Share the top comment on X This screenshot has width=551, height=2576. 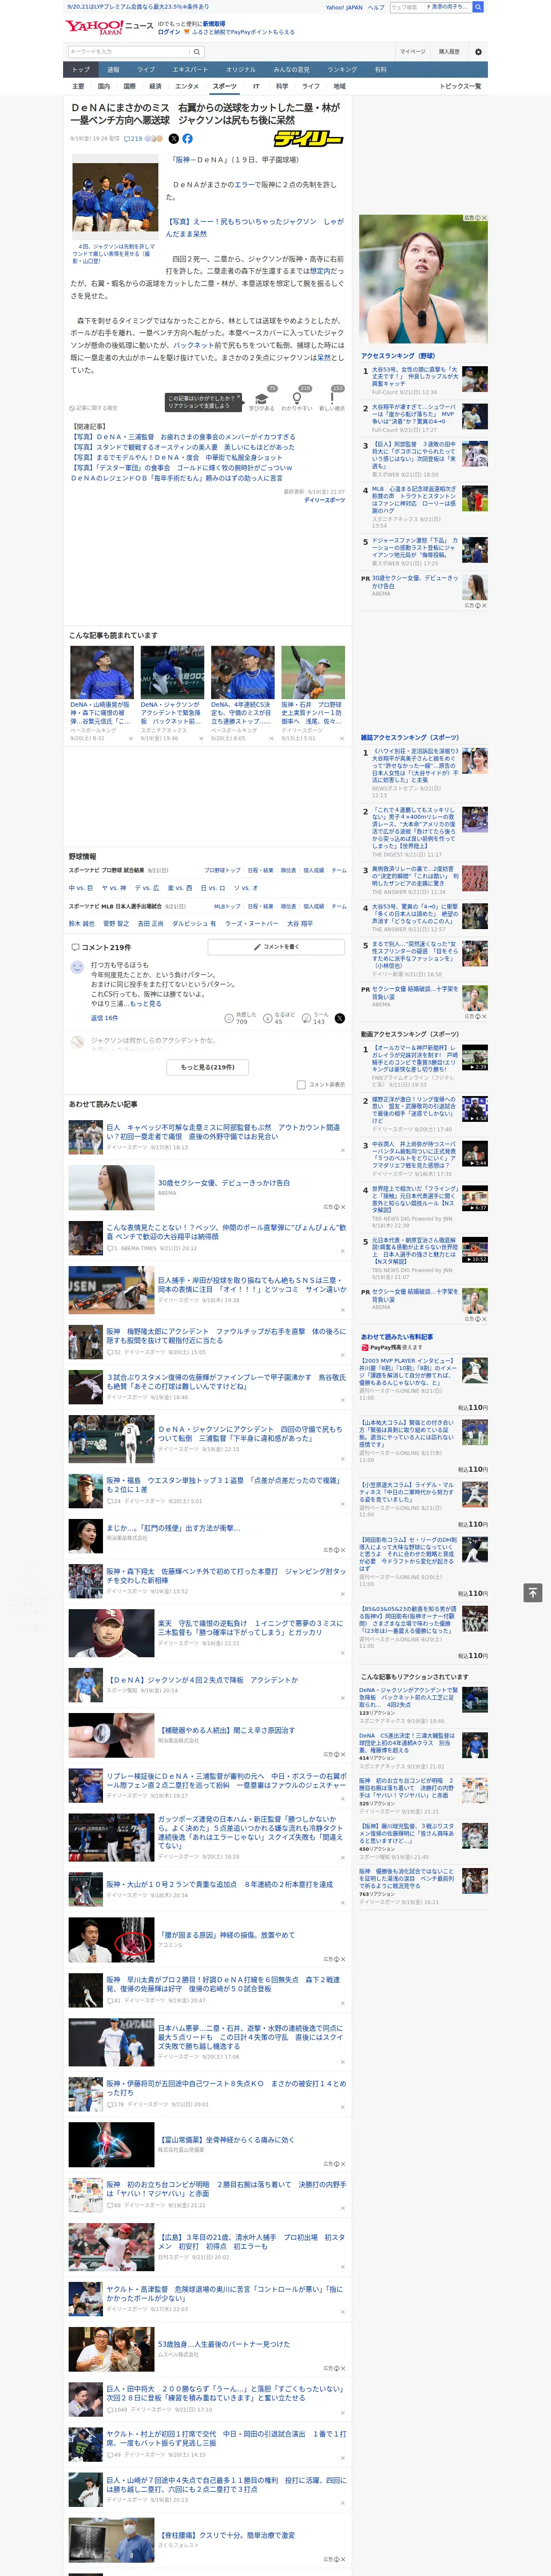340,1018
